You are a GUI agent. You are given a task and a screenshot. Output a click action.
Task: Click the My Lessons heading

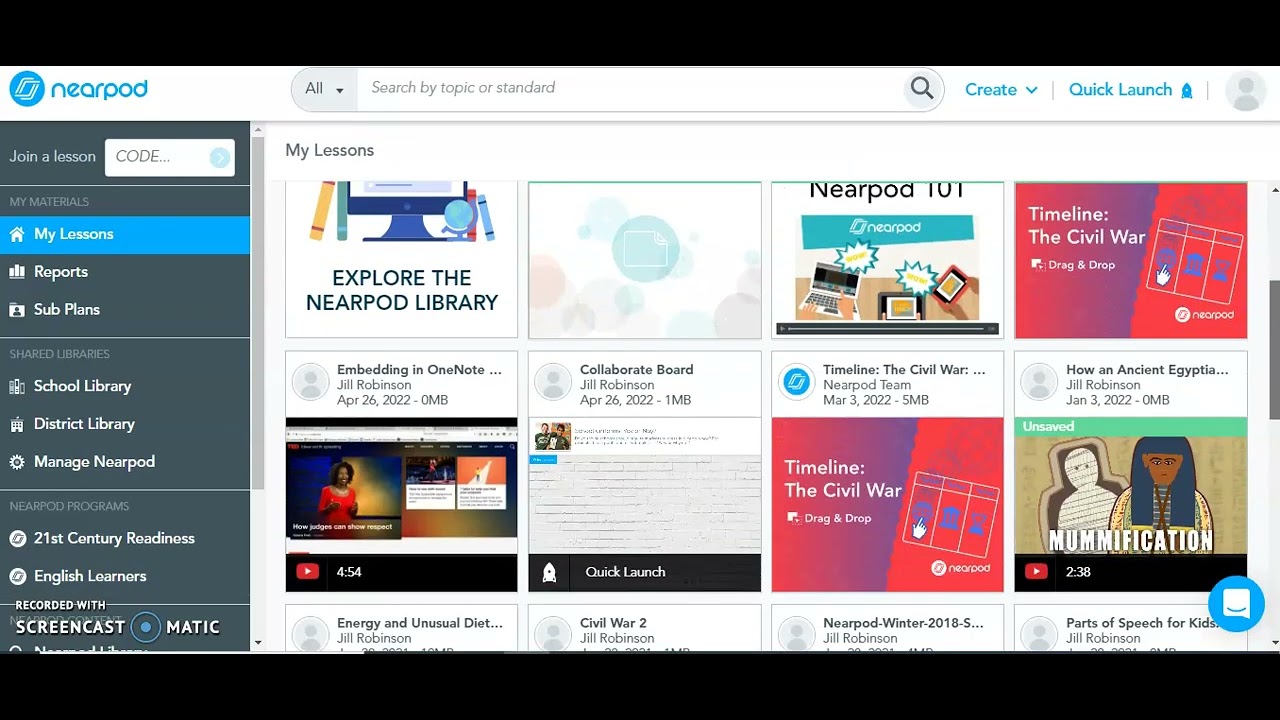[x=329, y=150]
